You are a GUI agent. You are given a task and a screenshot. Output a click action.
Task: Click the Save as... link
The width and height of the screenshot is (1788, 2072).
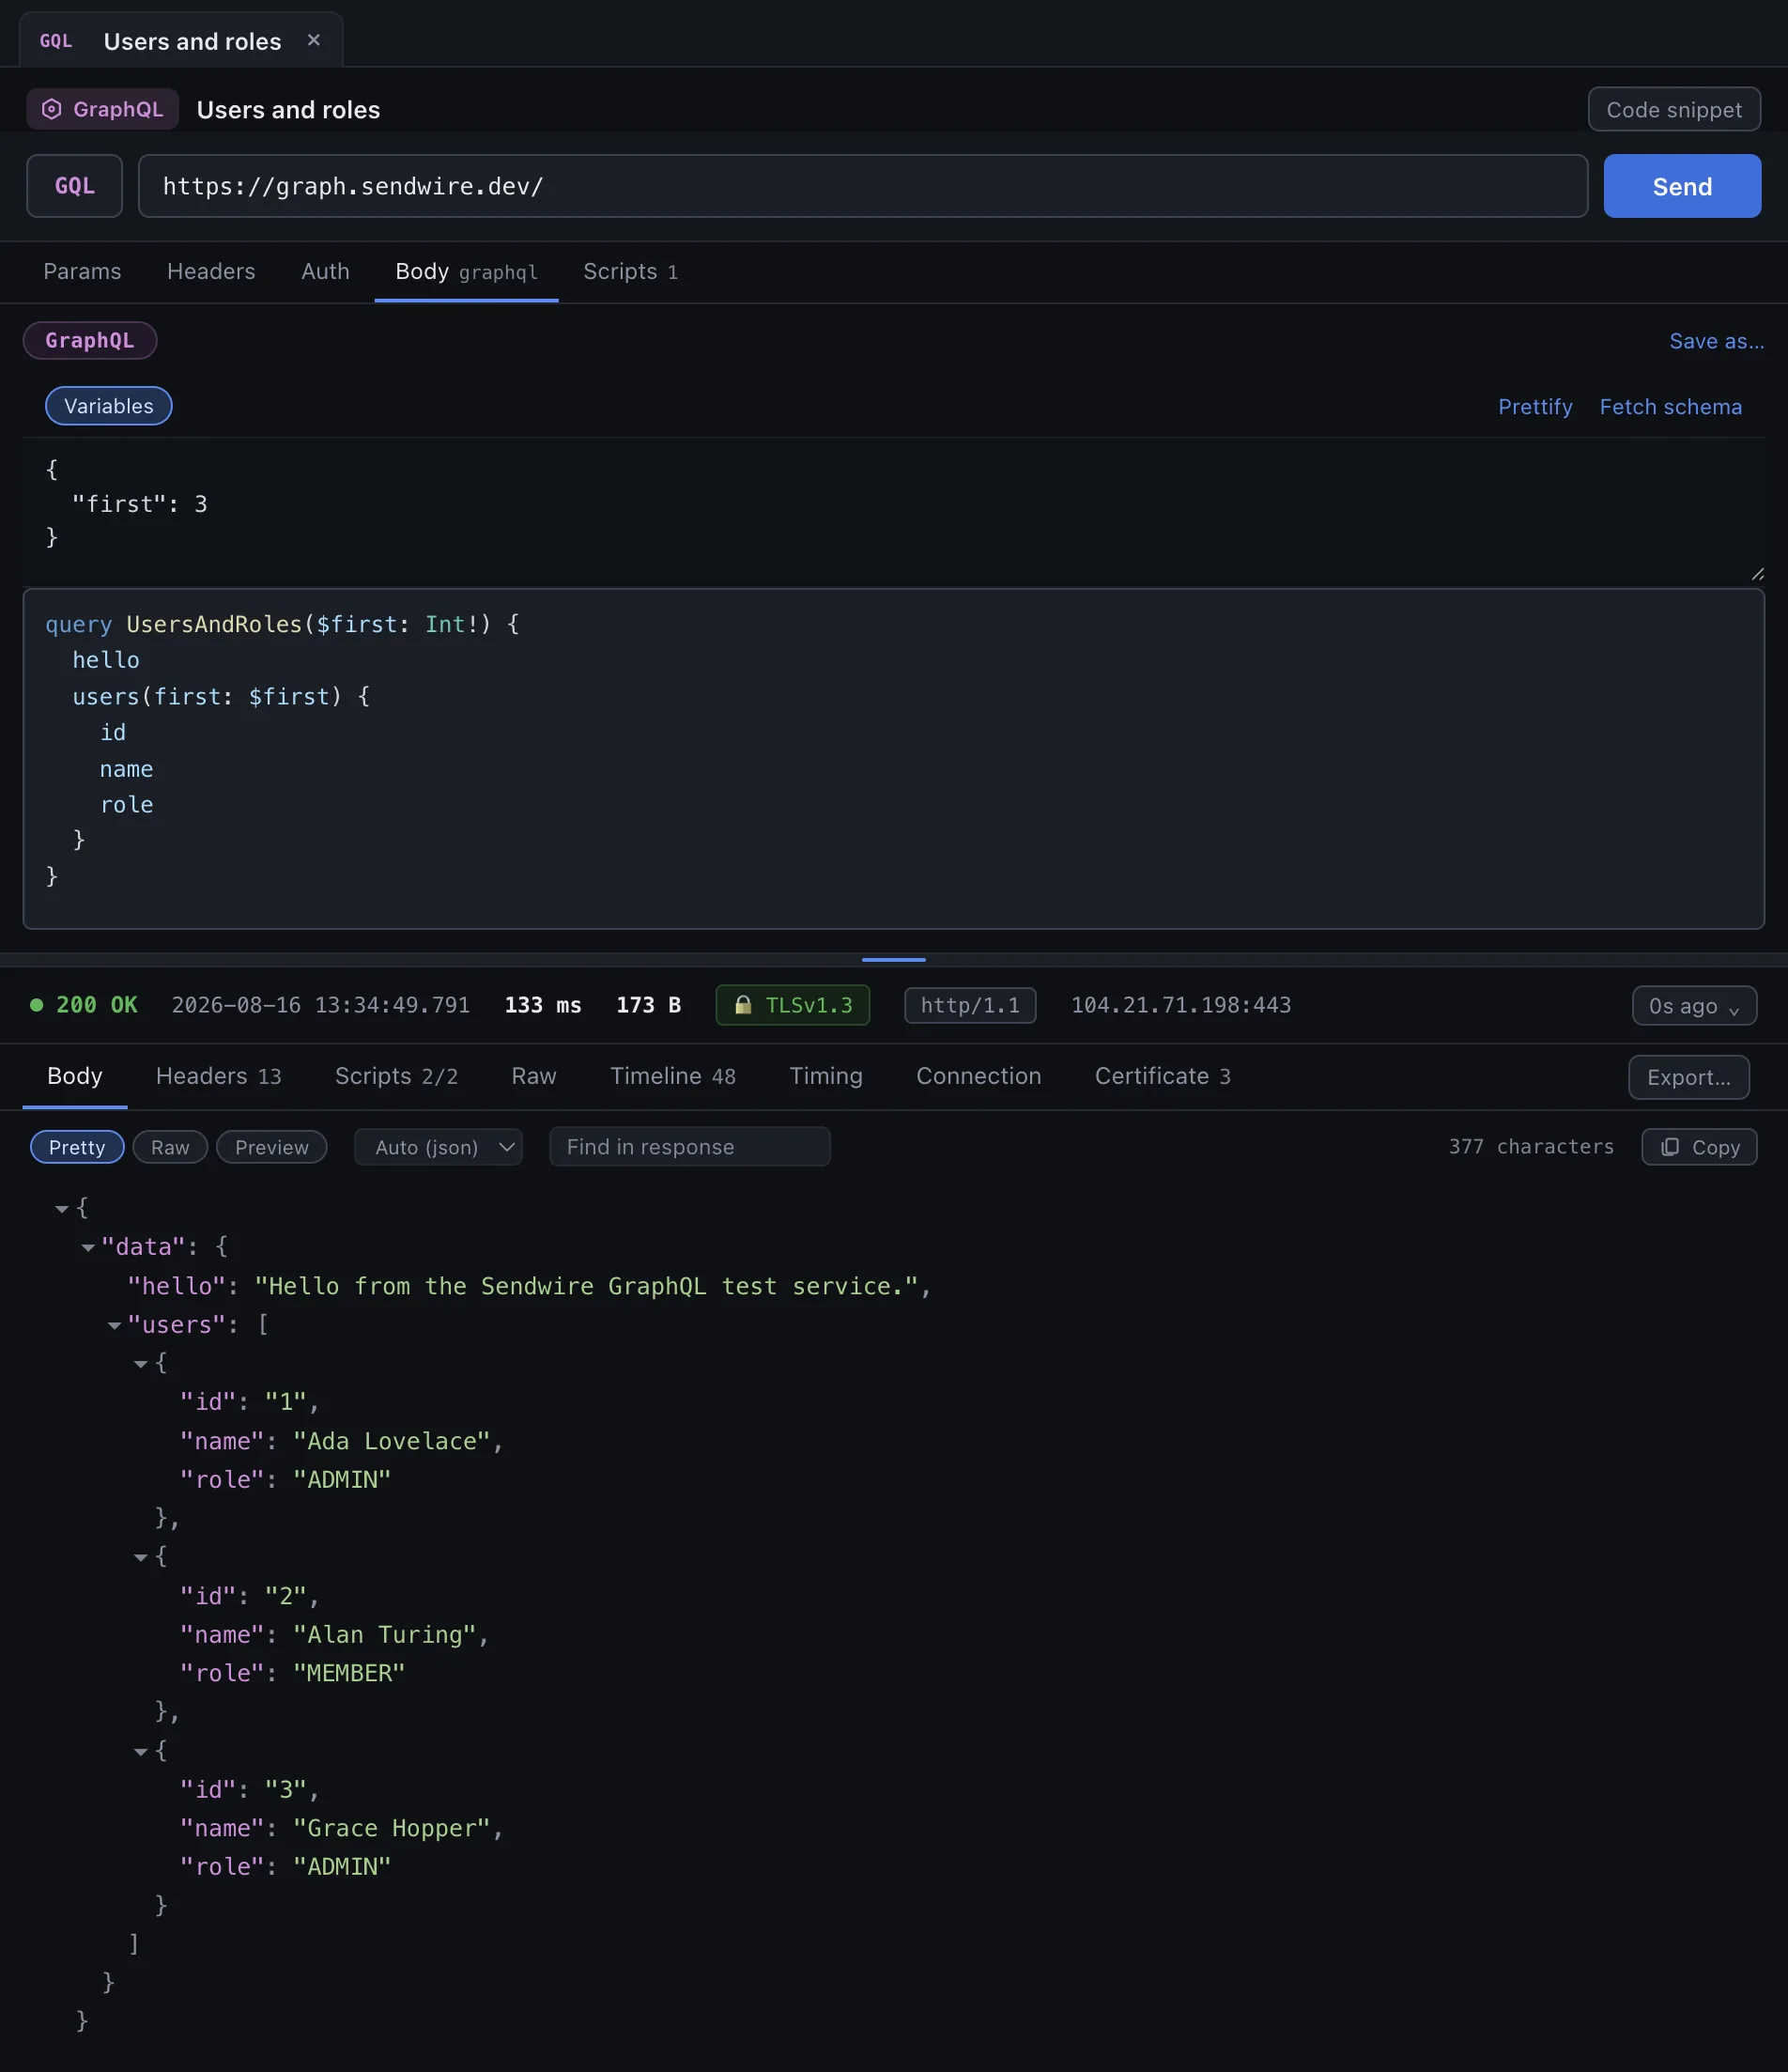tap(1716, 341)
